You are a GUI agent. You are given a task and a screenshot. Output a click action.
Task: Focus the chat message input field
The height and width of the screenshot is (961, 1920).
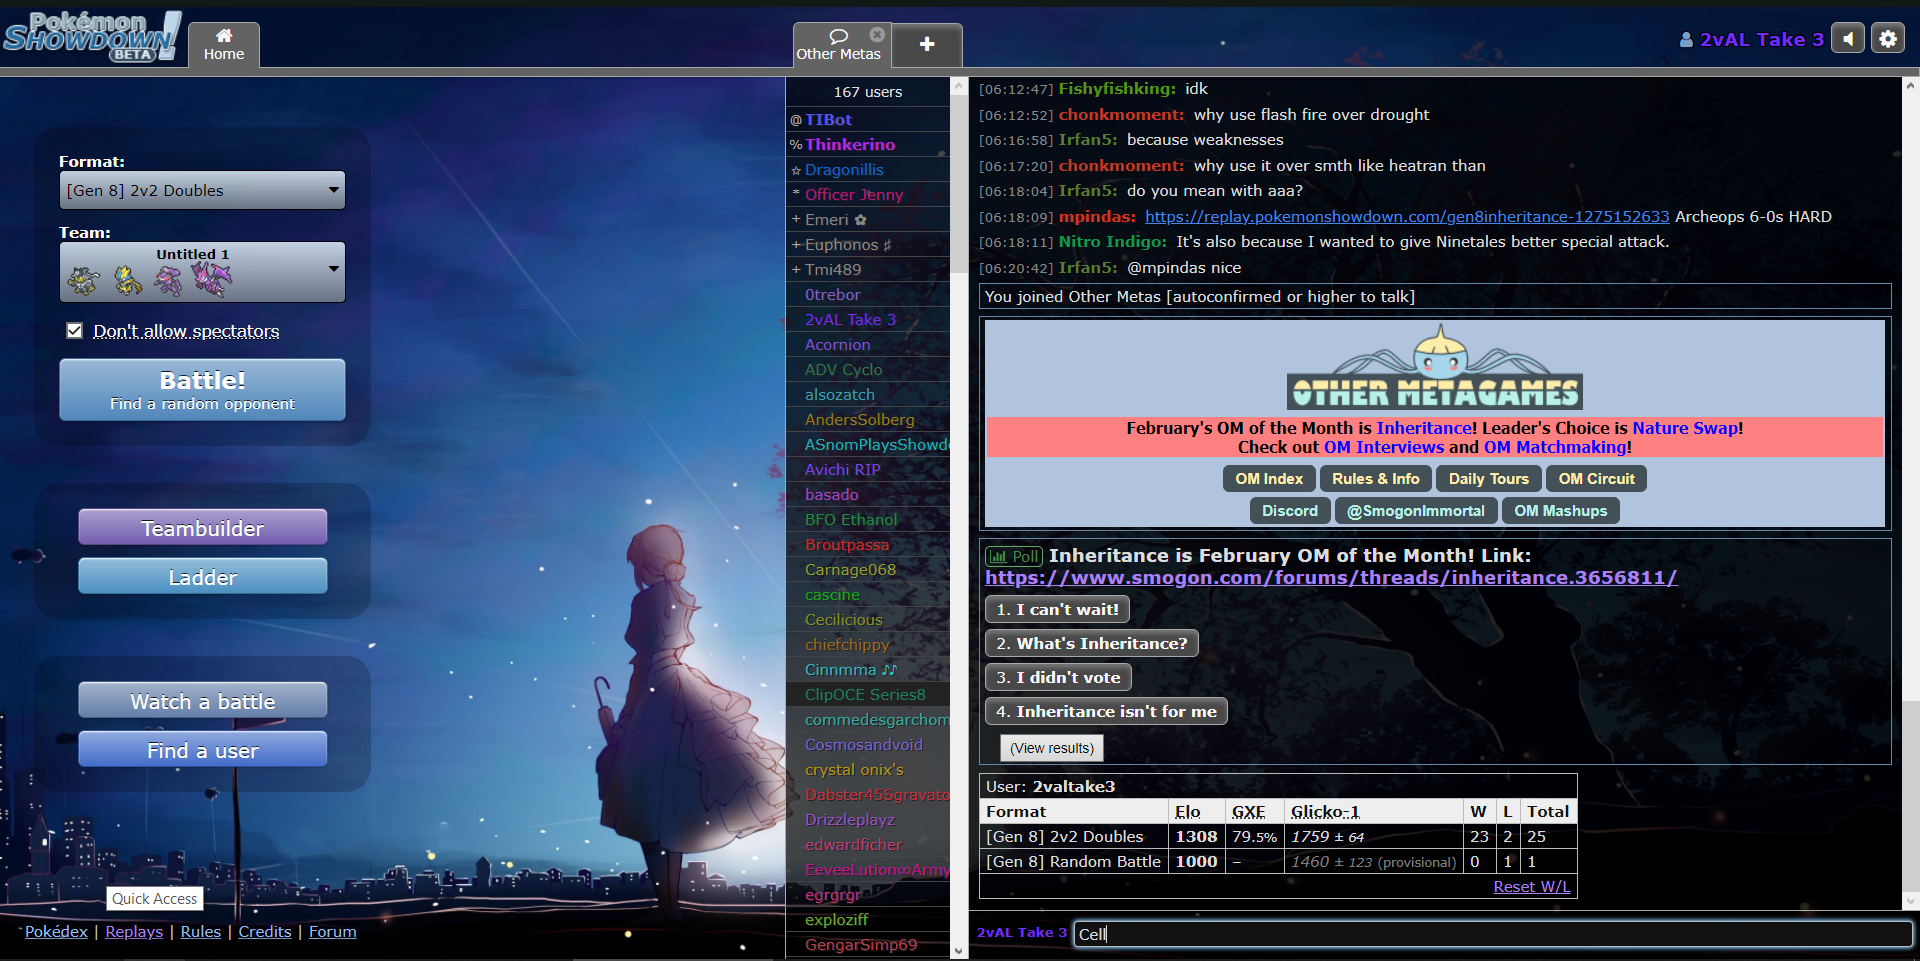click(1490, 934)
